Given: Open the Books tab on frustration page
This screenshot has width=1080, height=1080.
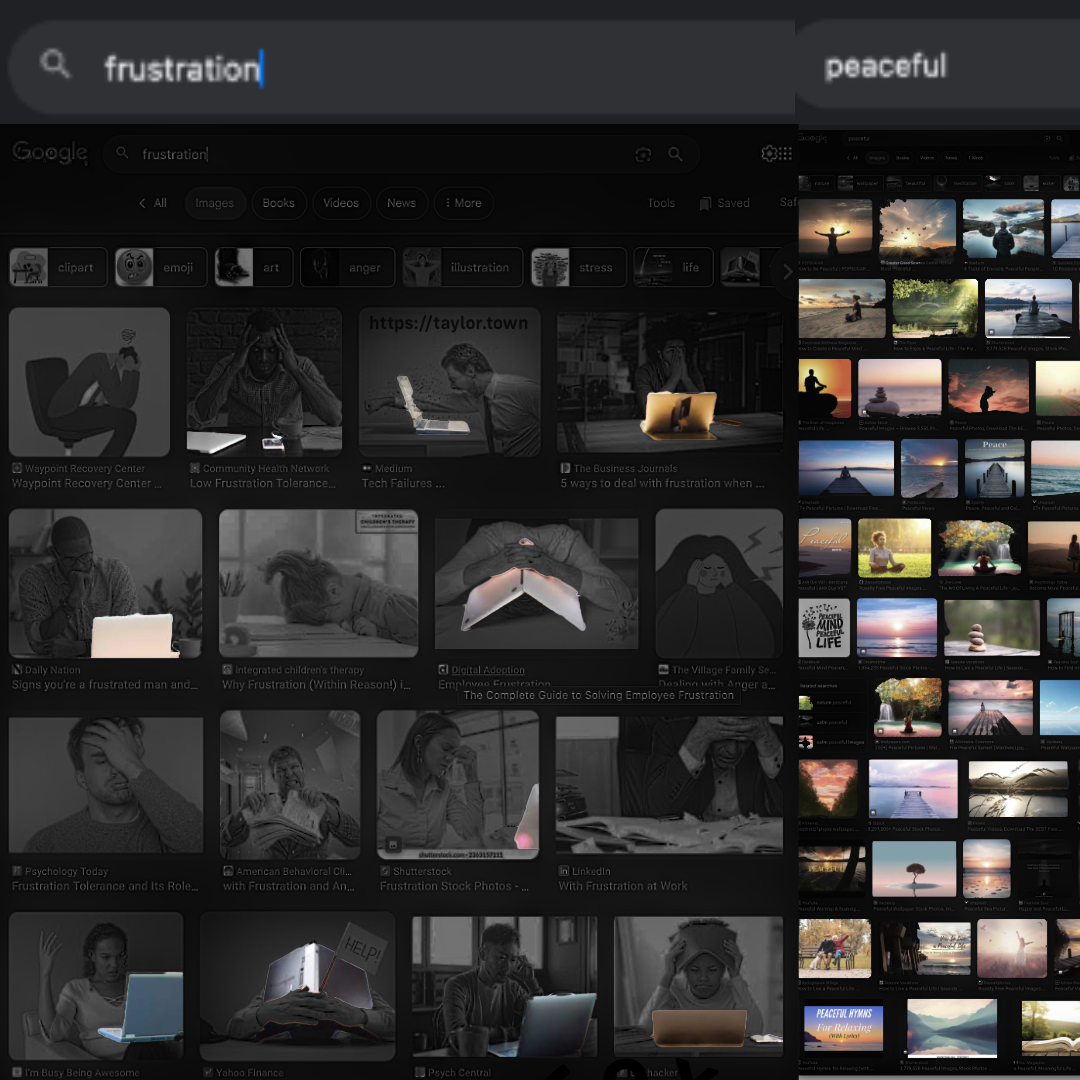Looking at the screenshot, I should point(278,203).
